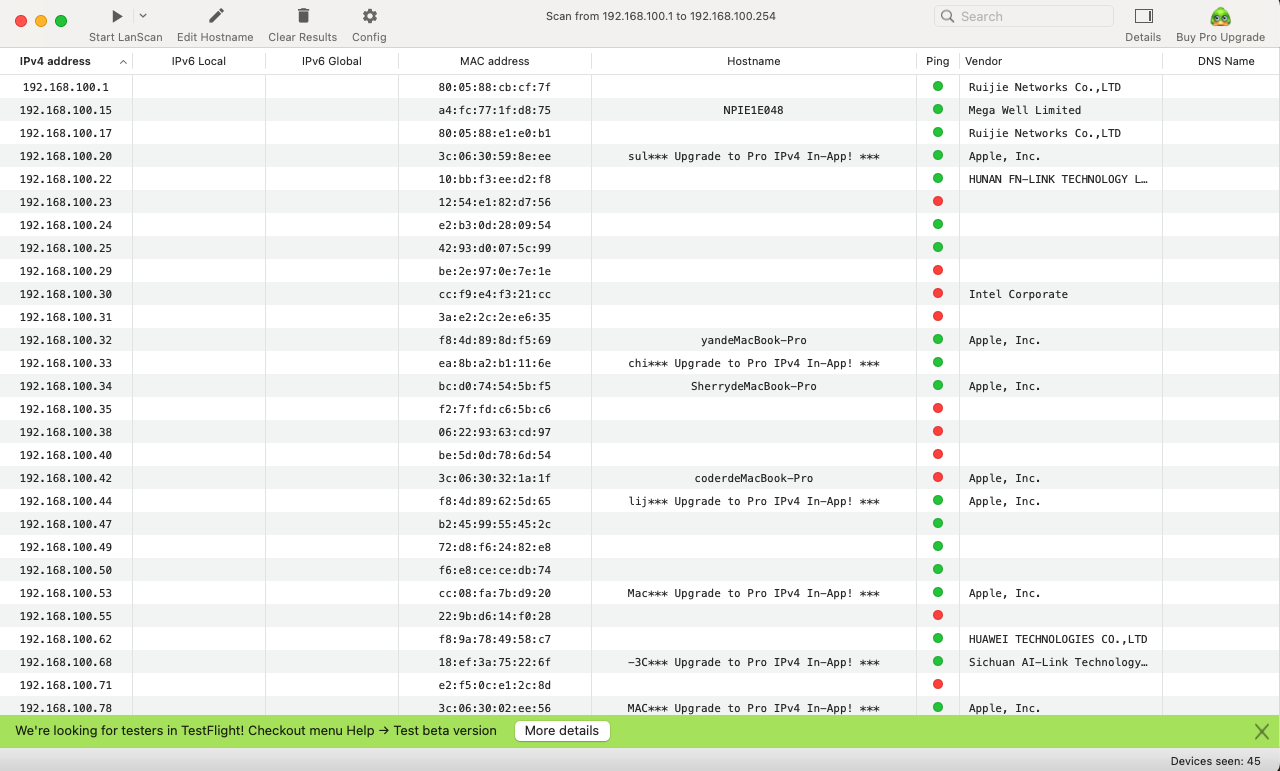Click the Buy Pro Upgrade icon
Screen dimensions: 1280x771
(1220, 16)
